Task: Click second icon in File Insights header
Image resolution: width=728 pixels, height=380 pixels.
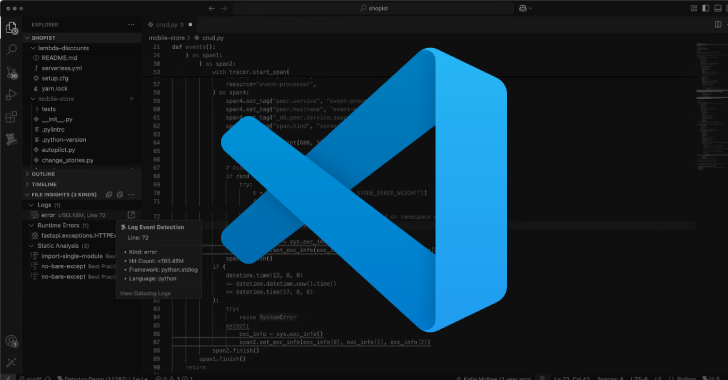Action: click(120, 195)
